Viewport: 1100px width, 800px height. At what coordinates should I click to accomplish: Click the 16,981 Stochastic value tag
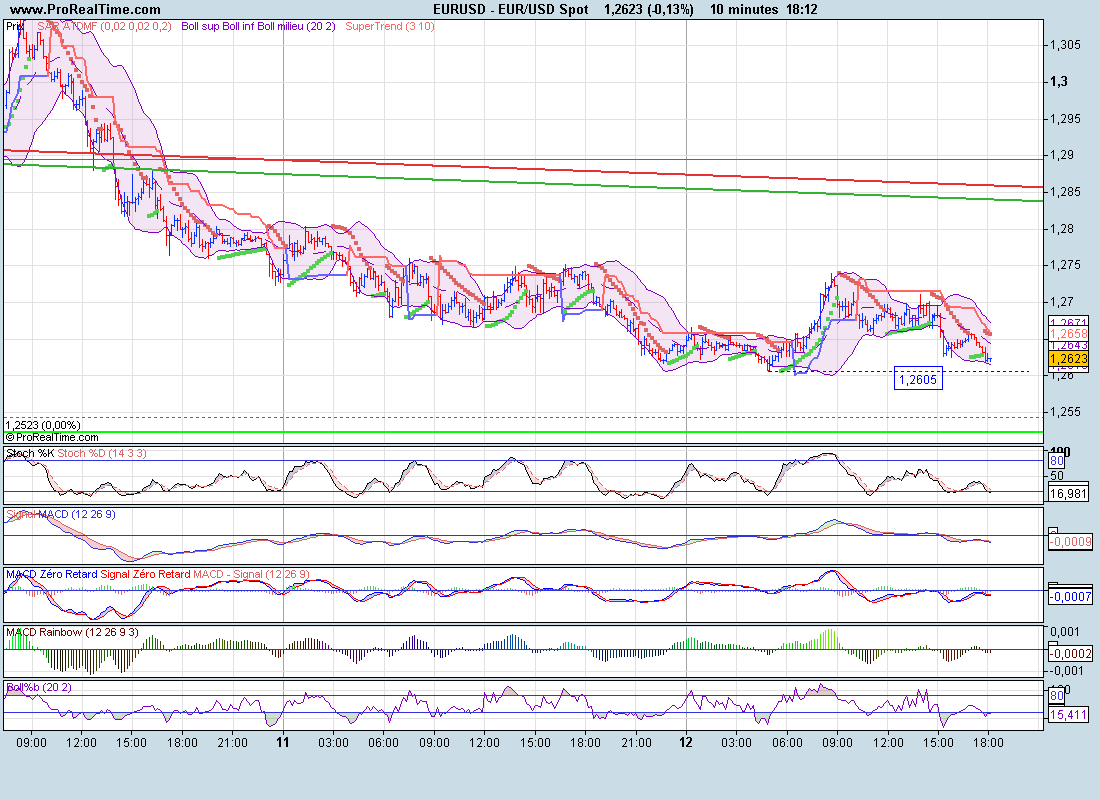click(x=1068, y=494)
